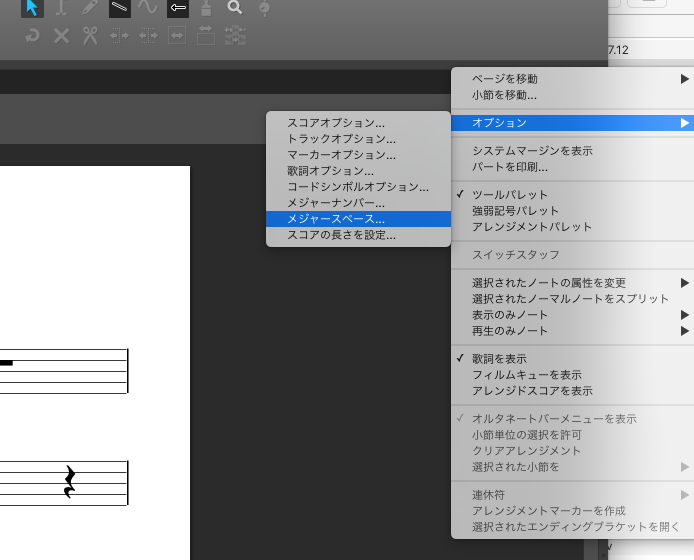Image resolution: width=694 pixels, height=560 pixels.
Task: Choose パートを印刷... menu item
Action: 572,167
